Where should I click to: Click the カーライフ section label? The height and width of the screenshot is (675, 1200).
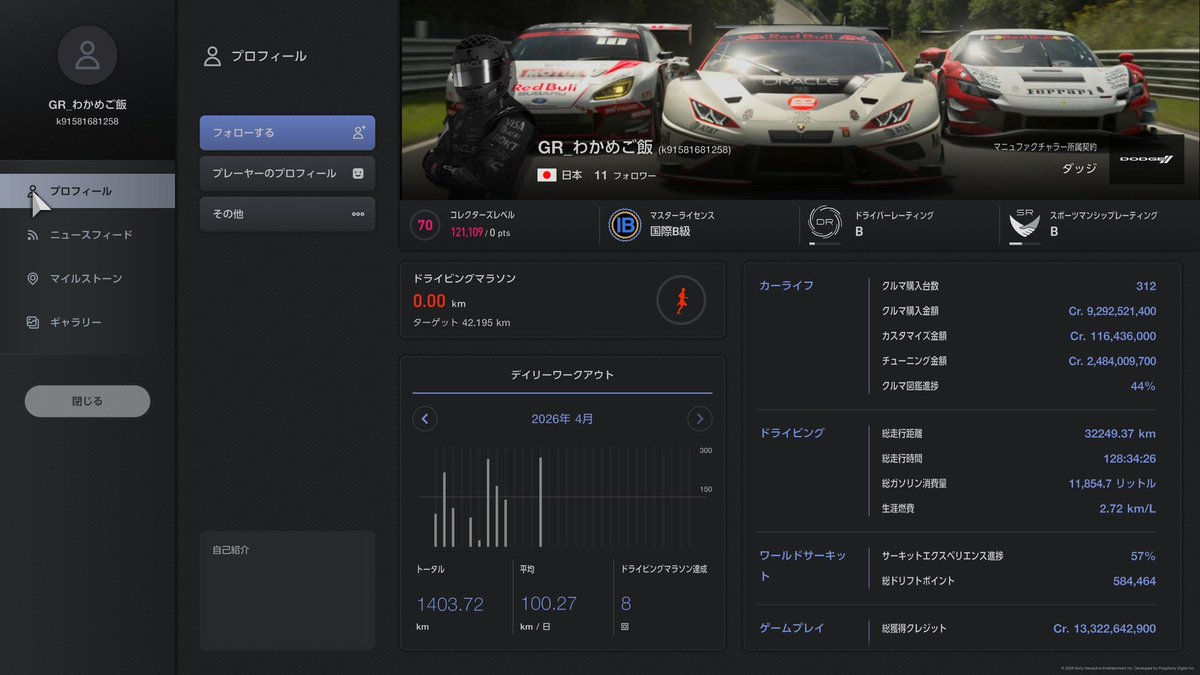787,285
